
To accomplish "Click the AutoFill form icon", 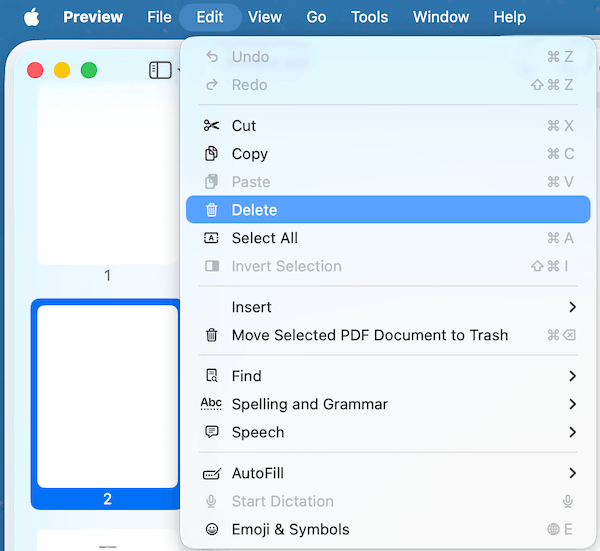I will (x=212, y=474).
